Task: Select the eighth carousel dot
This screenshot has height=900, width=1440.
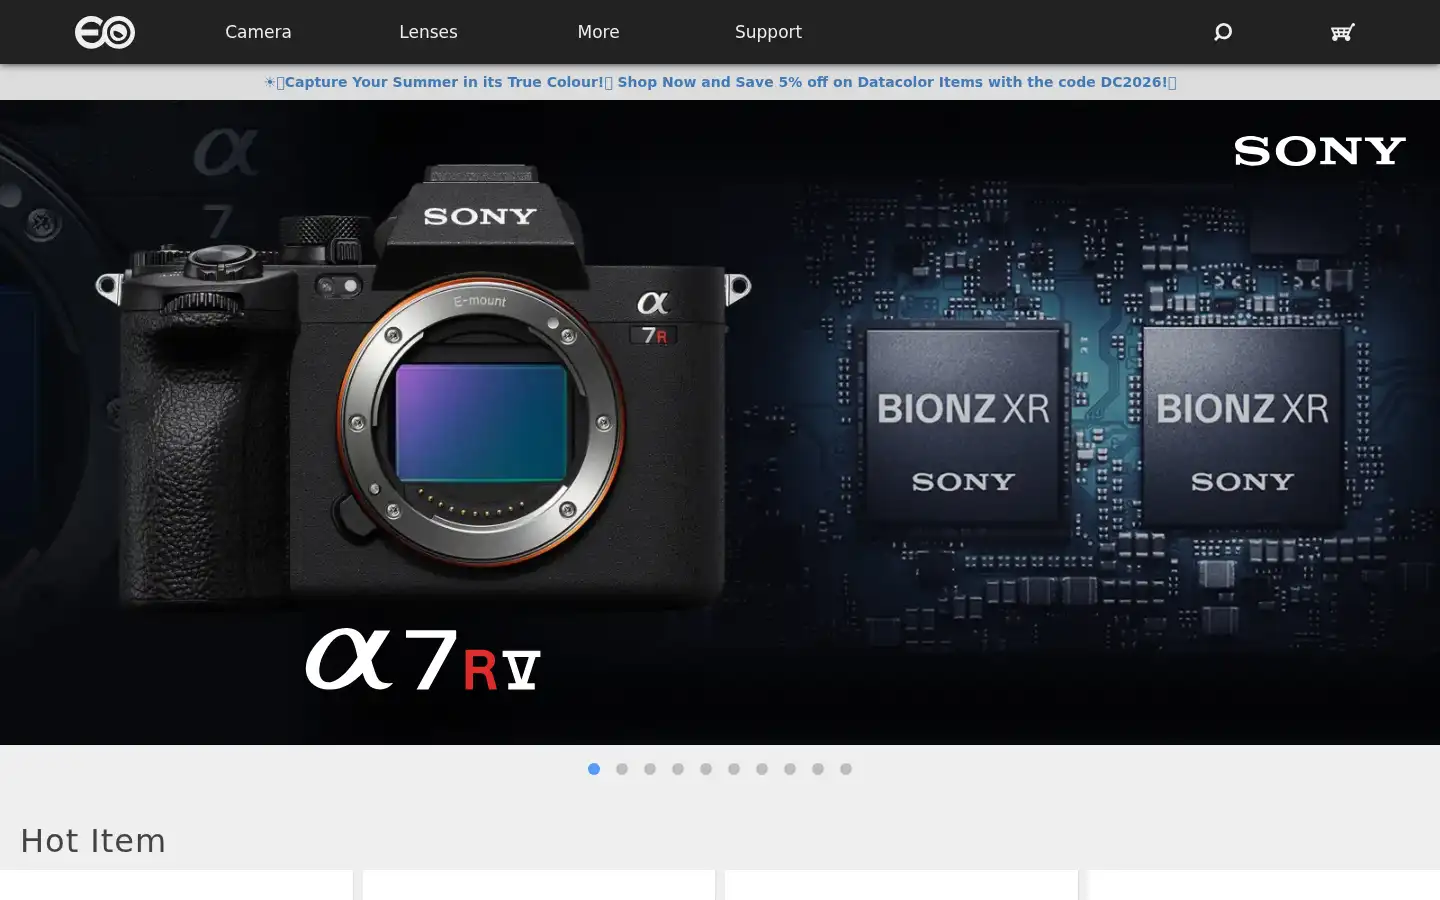Action: coord(790,769)
